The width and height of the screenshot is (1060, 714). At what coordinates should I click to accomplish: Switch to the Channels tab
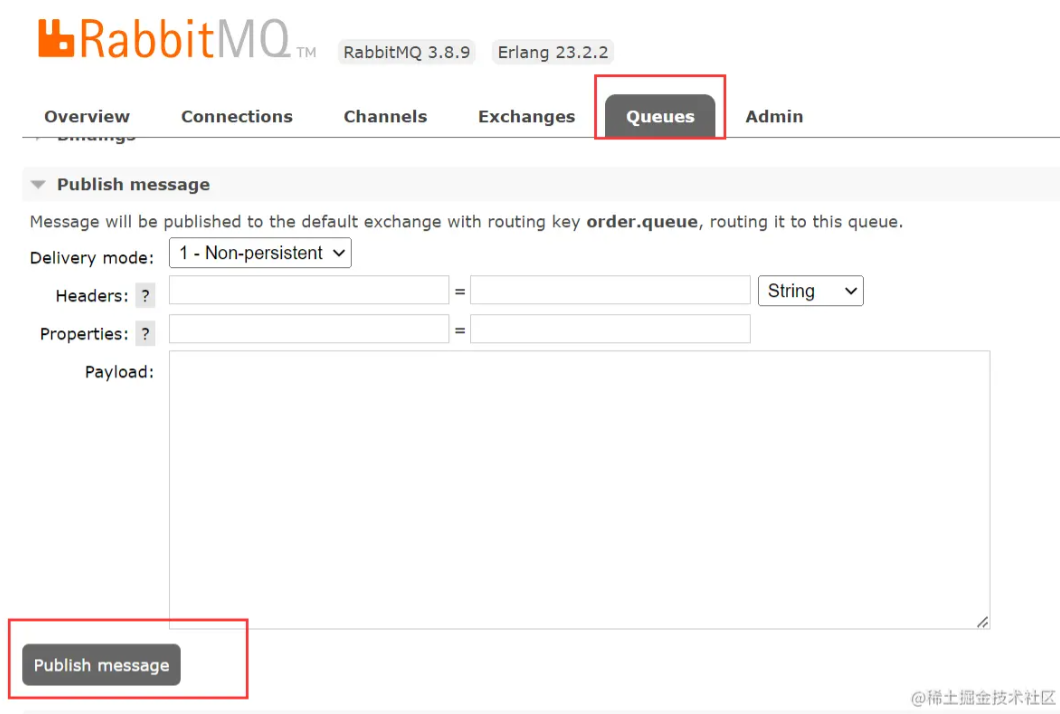(x=385, y=116)
